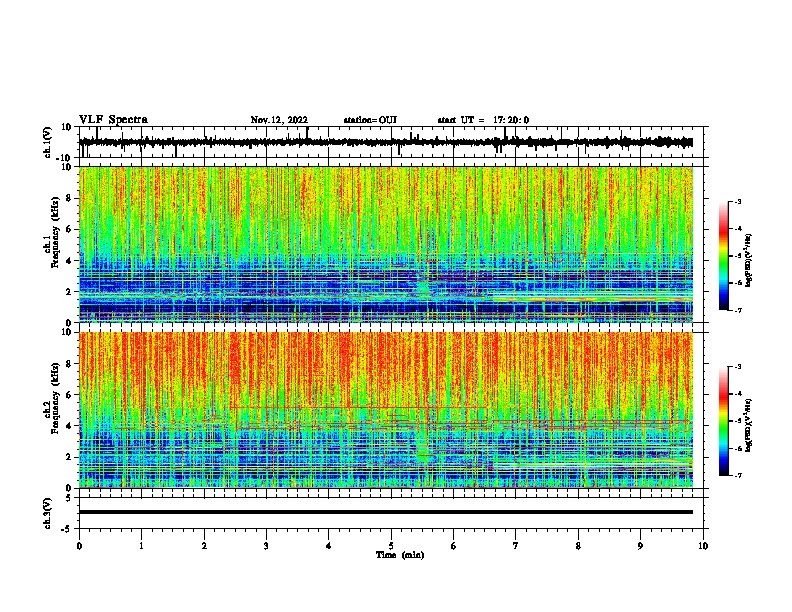The width and height of the screenshot is (792, 612).
Task: Click the "8" kHz tick on ch.1 spectrogram axis
Action: 69,198
